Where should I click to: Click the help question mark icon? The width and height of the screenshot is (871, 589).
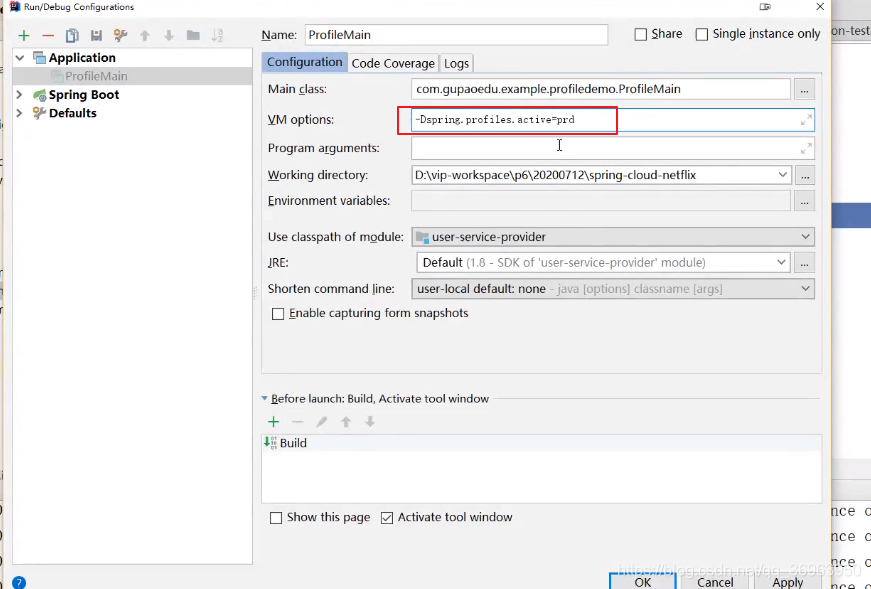[x=18, y=582]
